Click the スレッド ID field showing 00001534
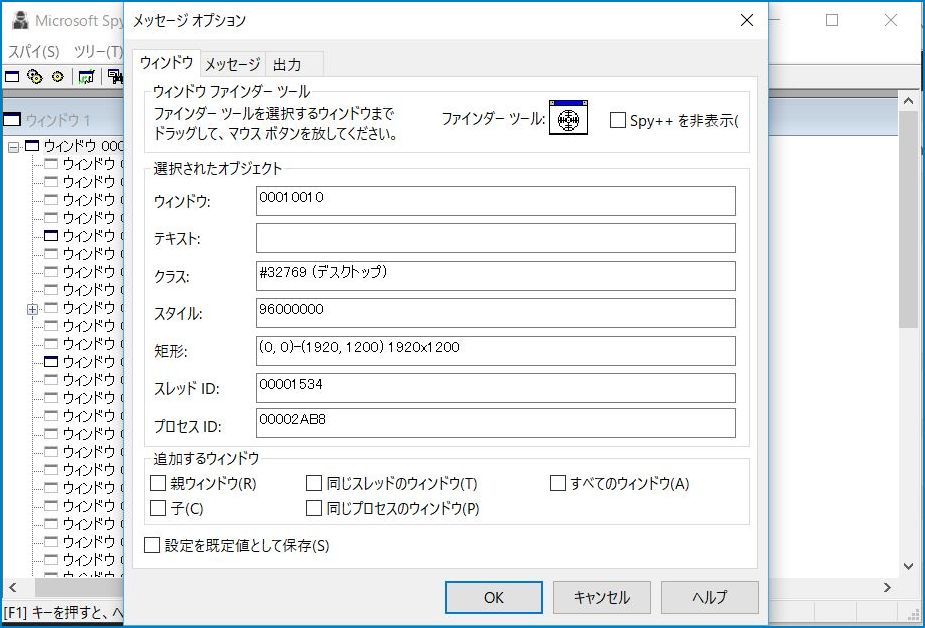This screenshot has width=925, height=628. tap(496, 388)
